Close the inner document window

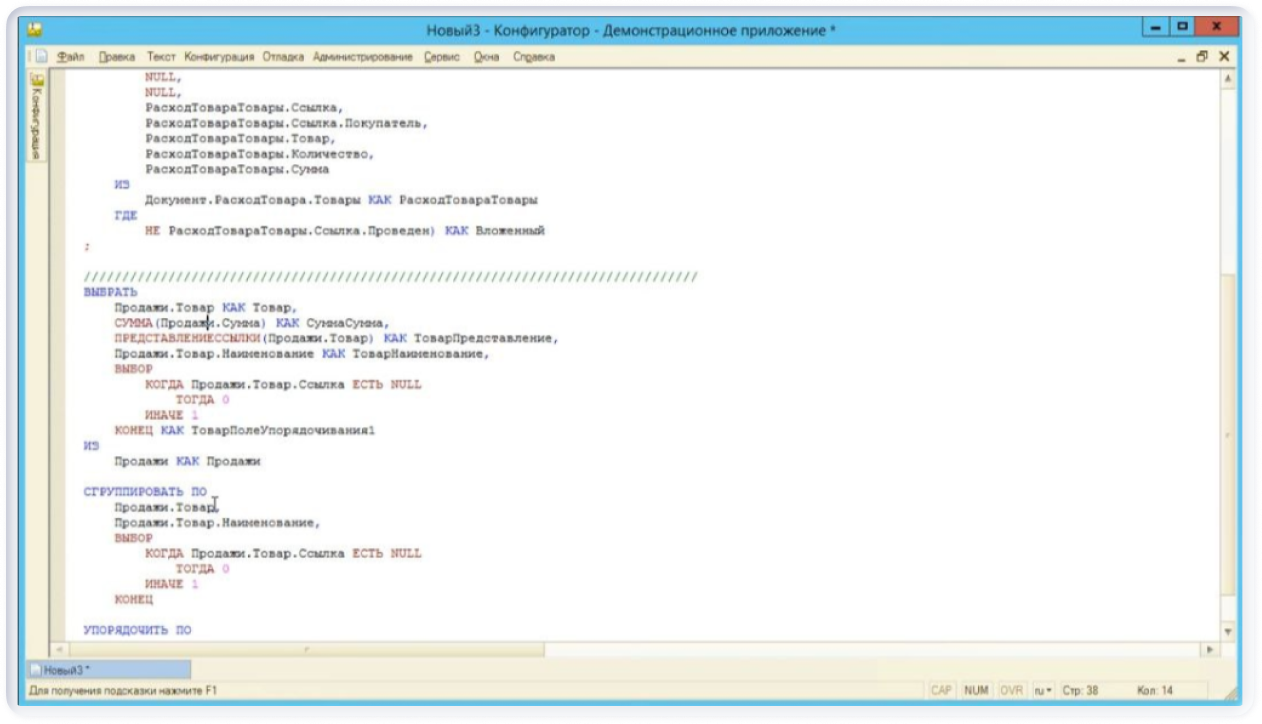point(1224,57)
